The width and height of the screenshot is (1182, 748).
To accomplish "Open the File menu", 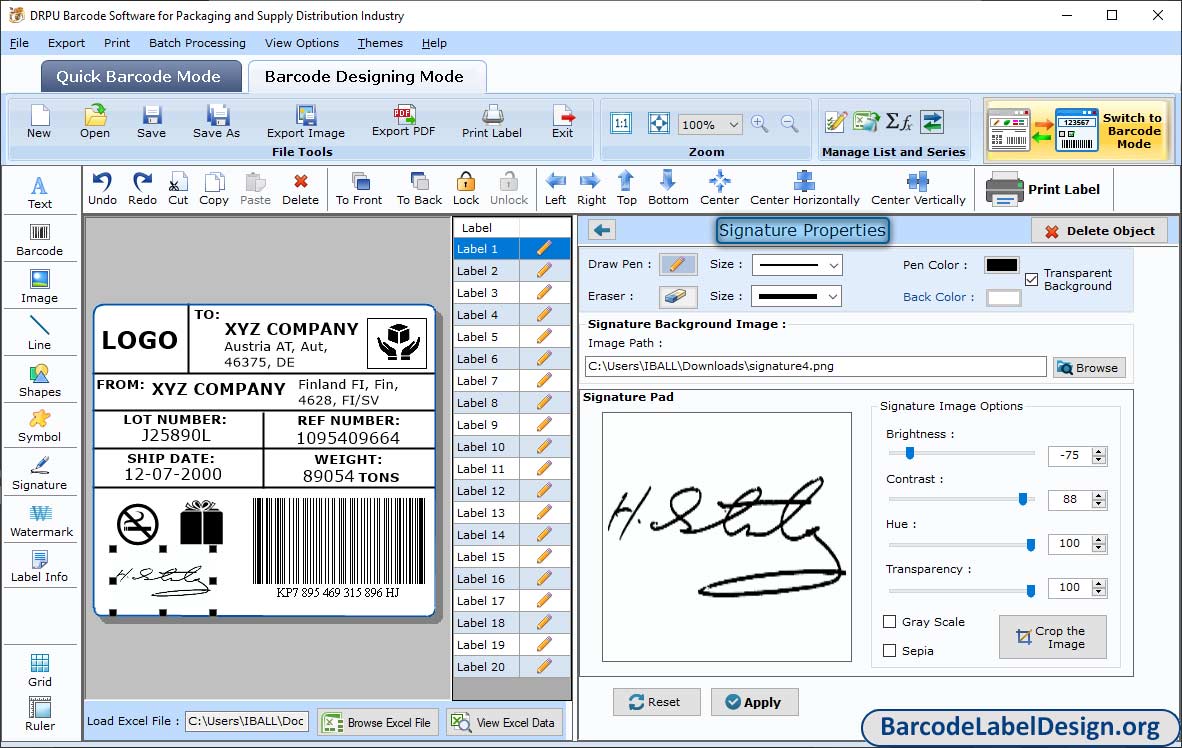I will [x=19, y=43].
